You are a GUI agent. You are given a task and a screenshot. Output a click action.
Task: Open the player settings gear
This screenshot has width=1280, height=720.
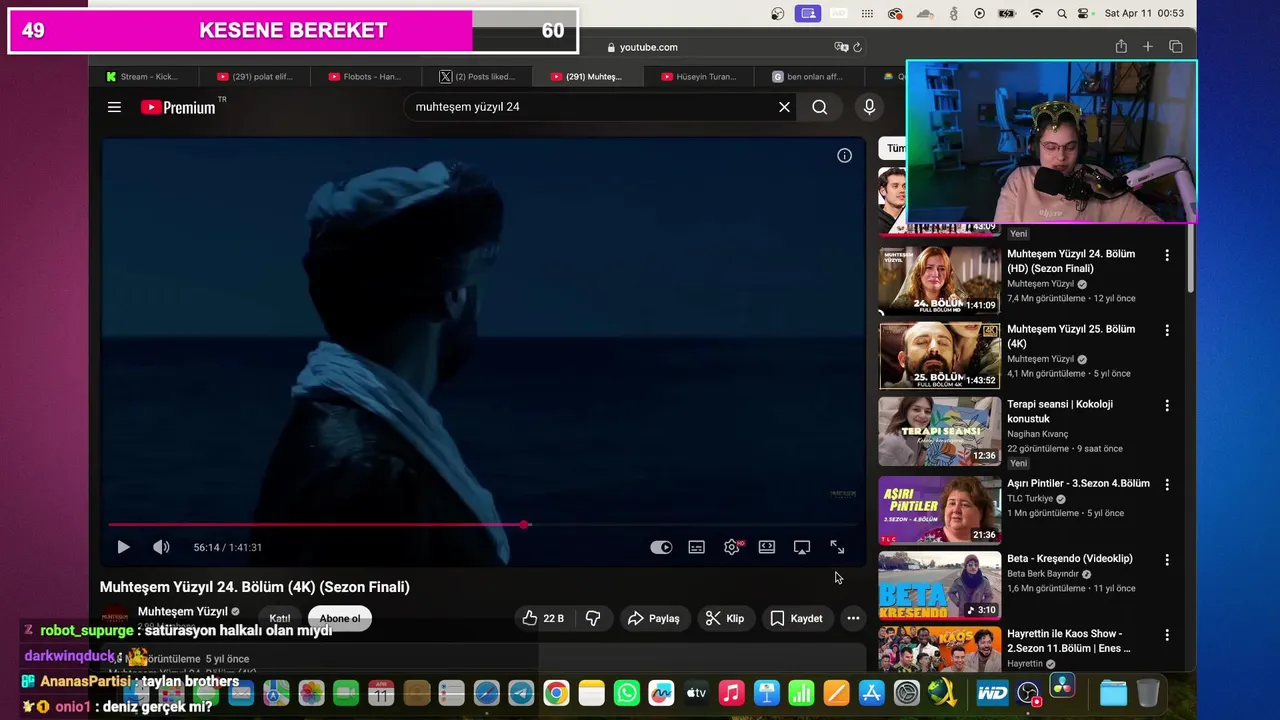(732, 547)
